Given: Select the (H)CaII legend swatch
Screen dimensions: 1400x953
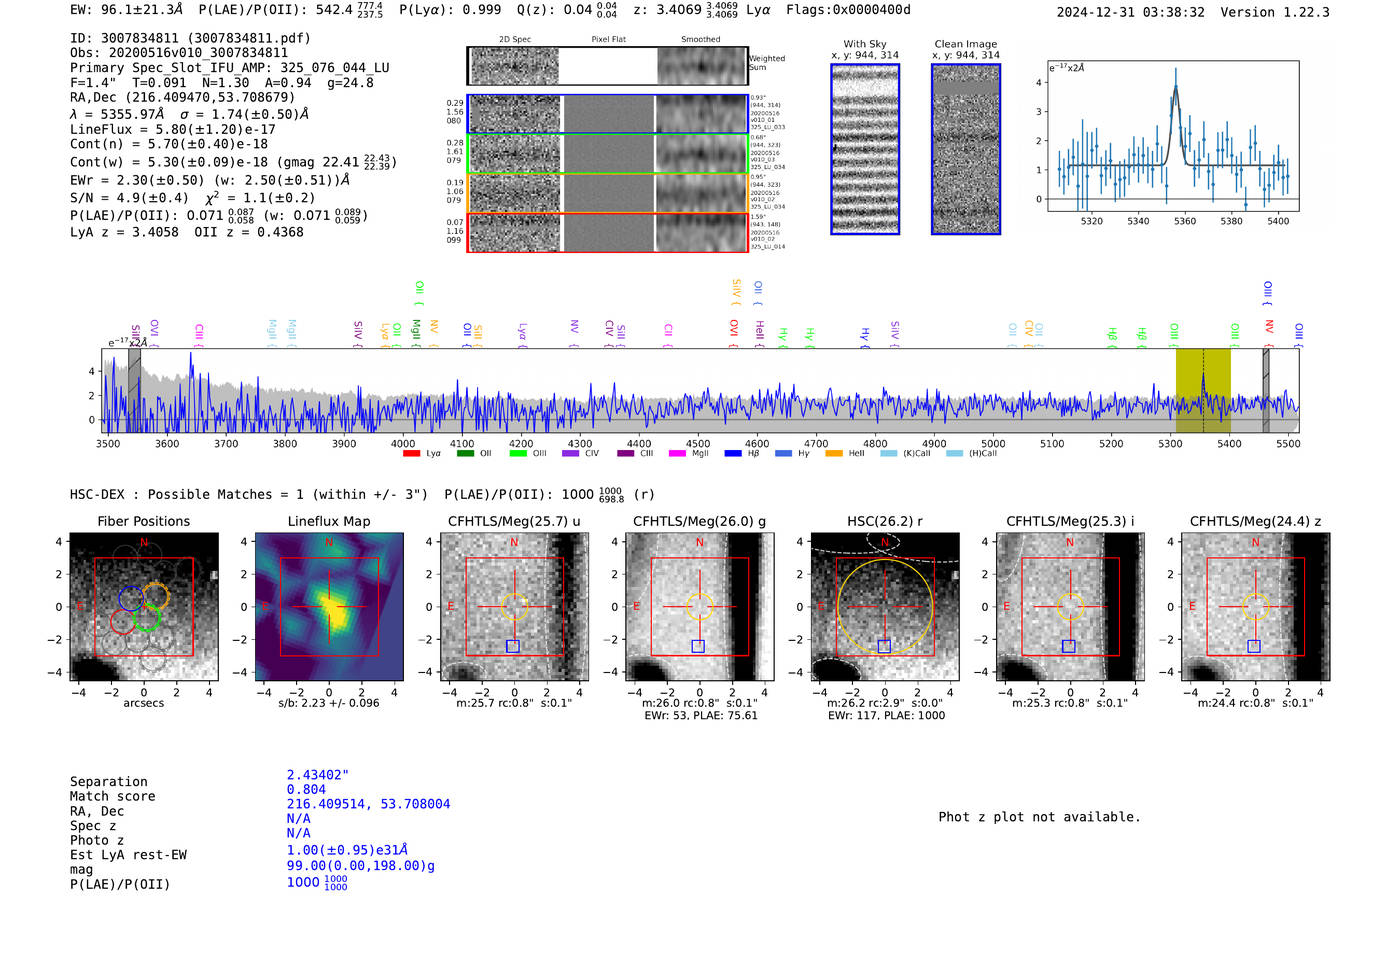Looking at the screenshot, I should pyautogui.click(x=954, y=454).
